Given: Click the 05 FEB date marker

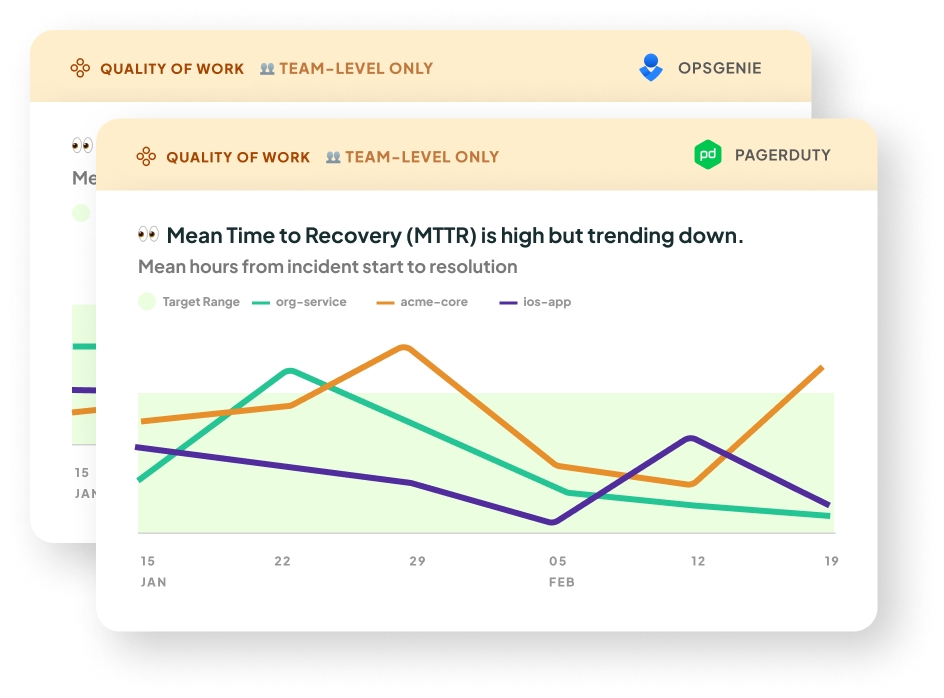Looking at the screenshot, I should point(558,570).
